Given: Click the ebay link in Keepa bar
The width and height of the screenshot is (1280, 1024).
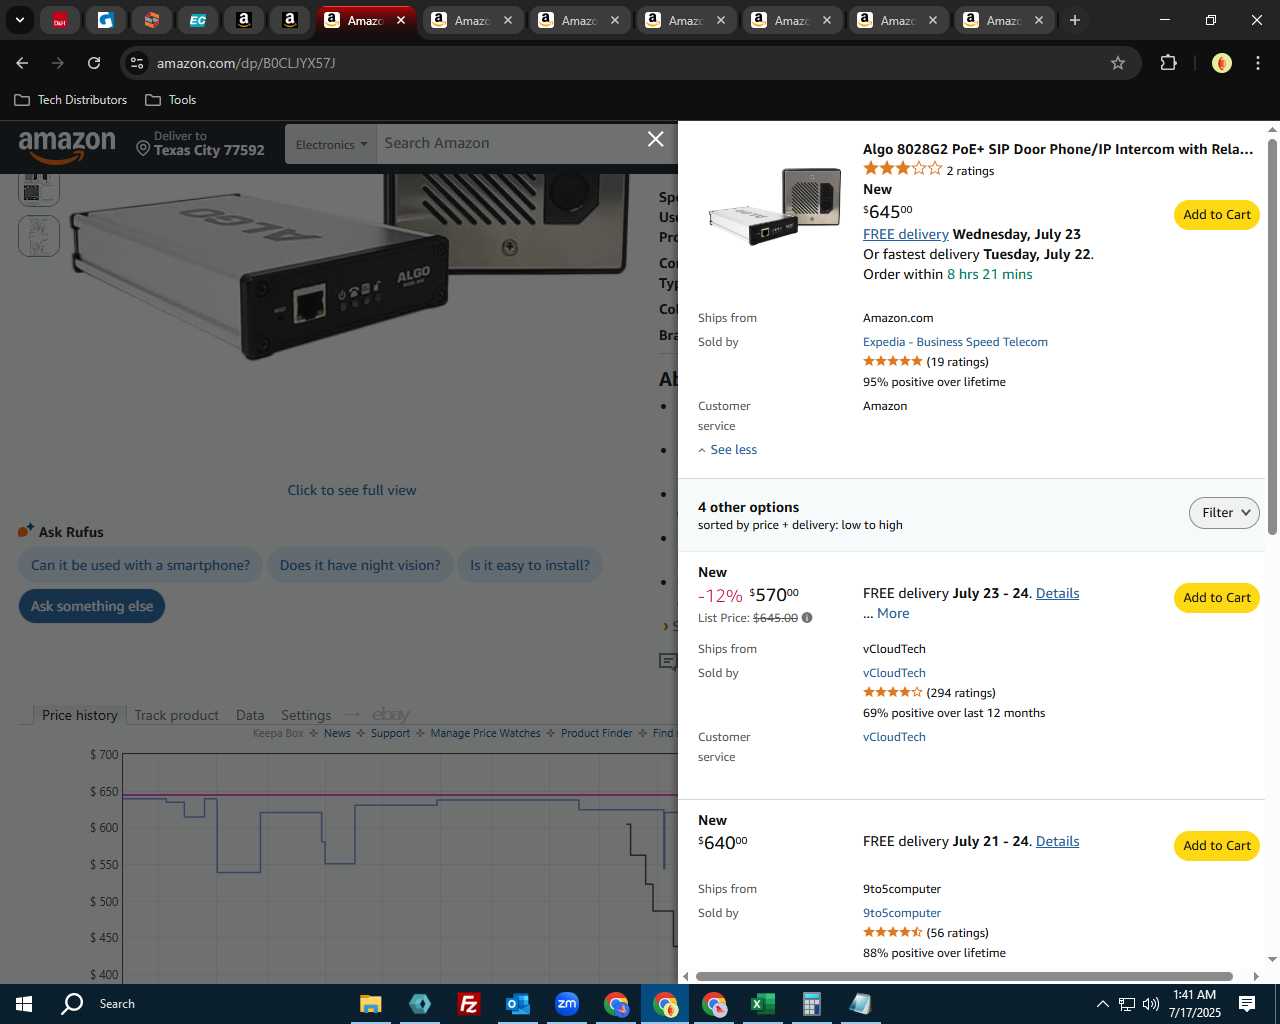Looking at the screenshot, I should (x=391, y=714).
